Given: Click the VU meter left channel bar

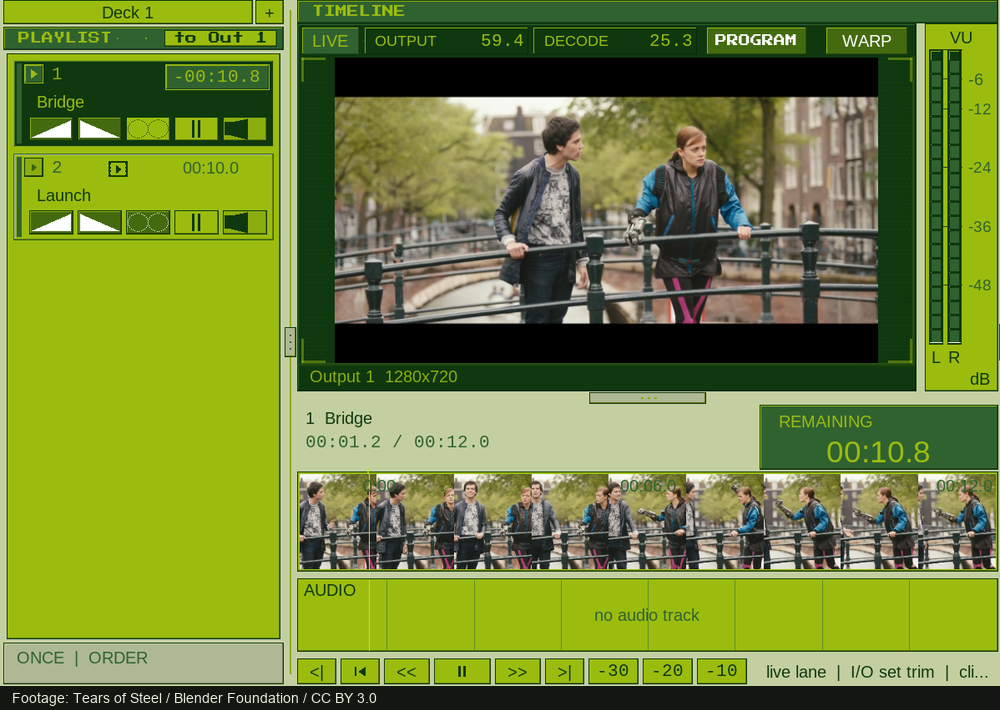Looking at the screenshot, I should pos(936,197).
